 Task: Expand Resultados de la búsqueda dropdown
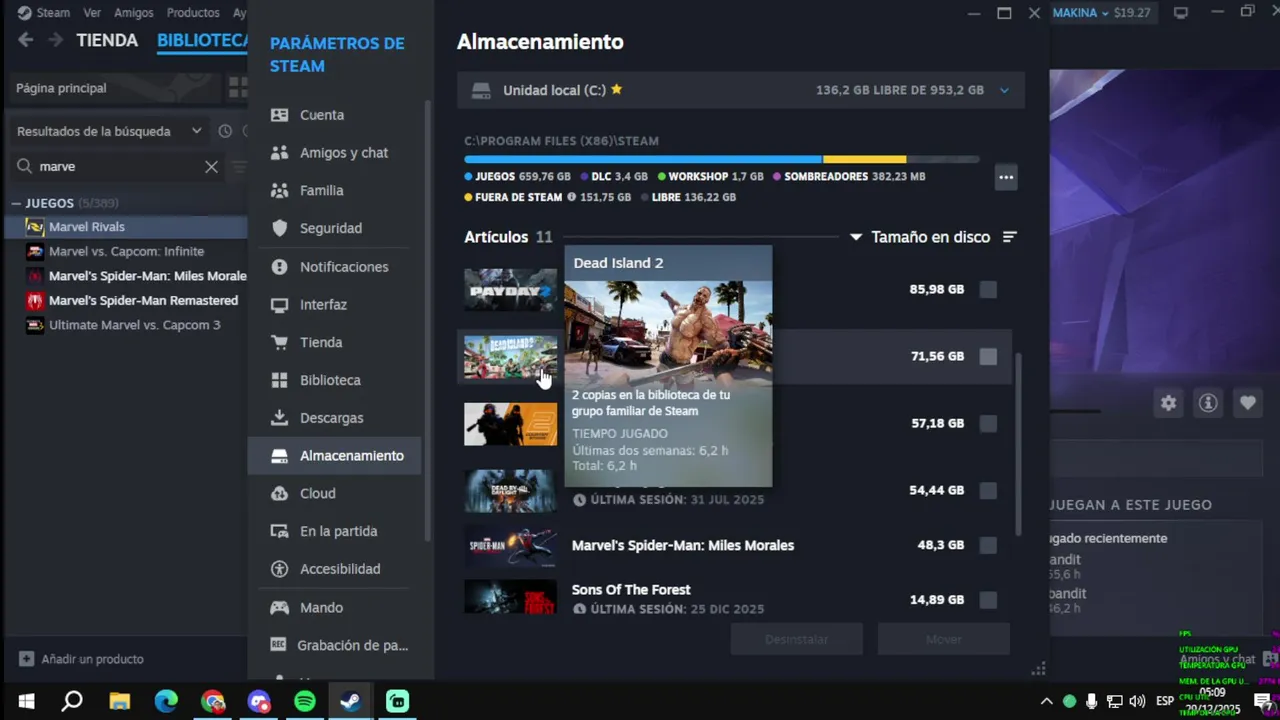coord(109,131)
